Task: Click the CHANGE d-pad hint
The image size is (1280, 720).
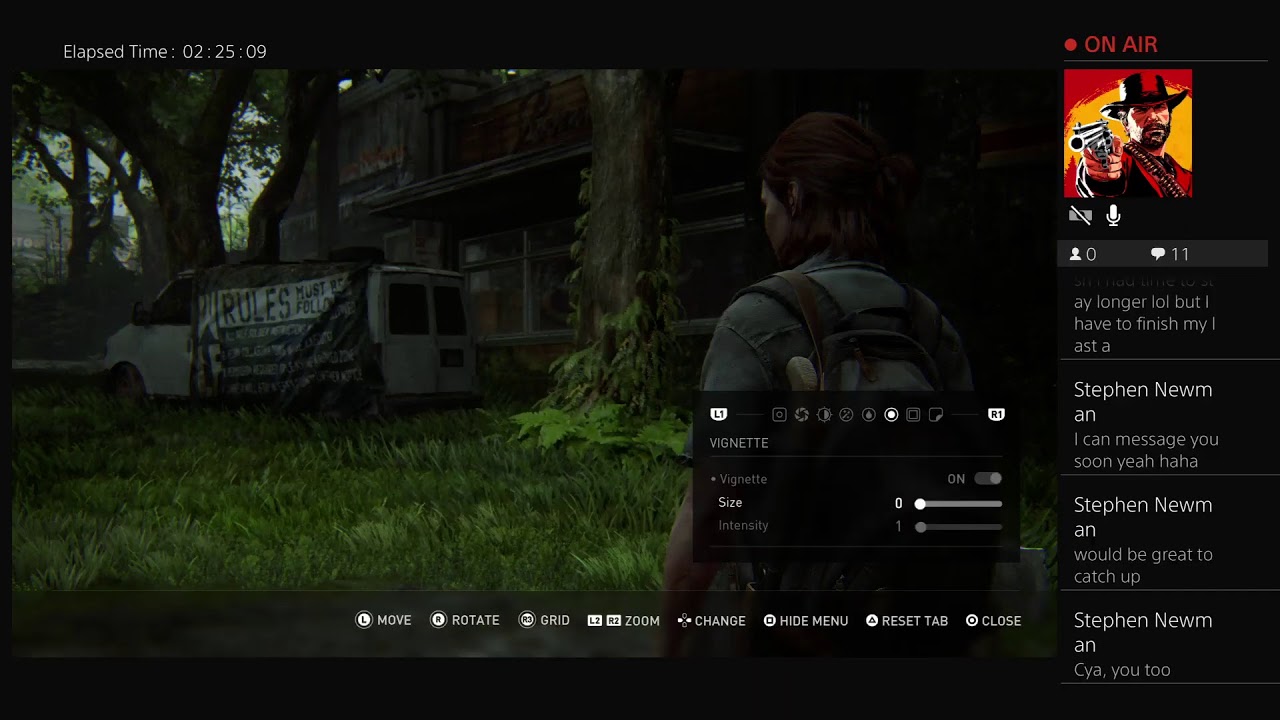Action: [711, 621]
